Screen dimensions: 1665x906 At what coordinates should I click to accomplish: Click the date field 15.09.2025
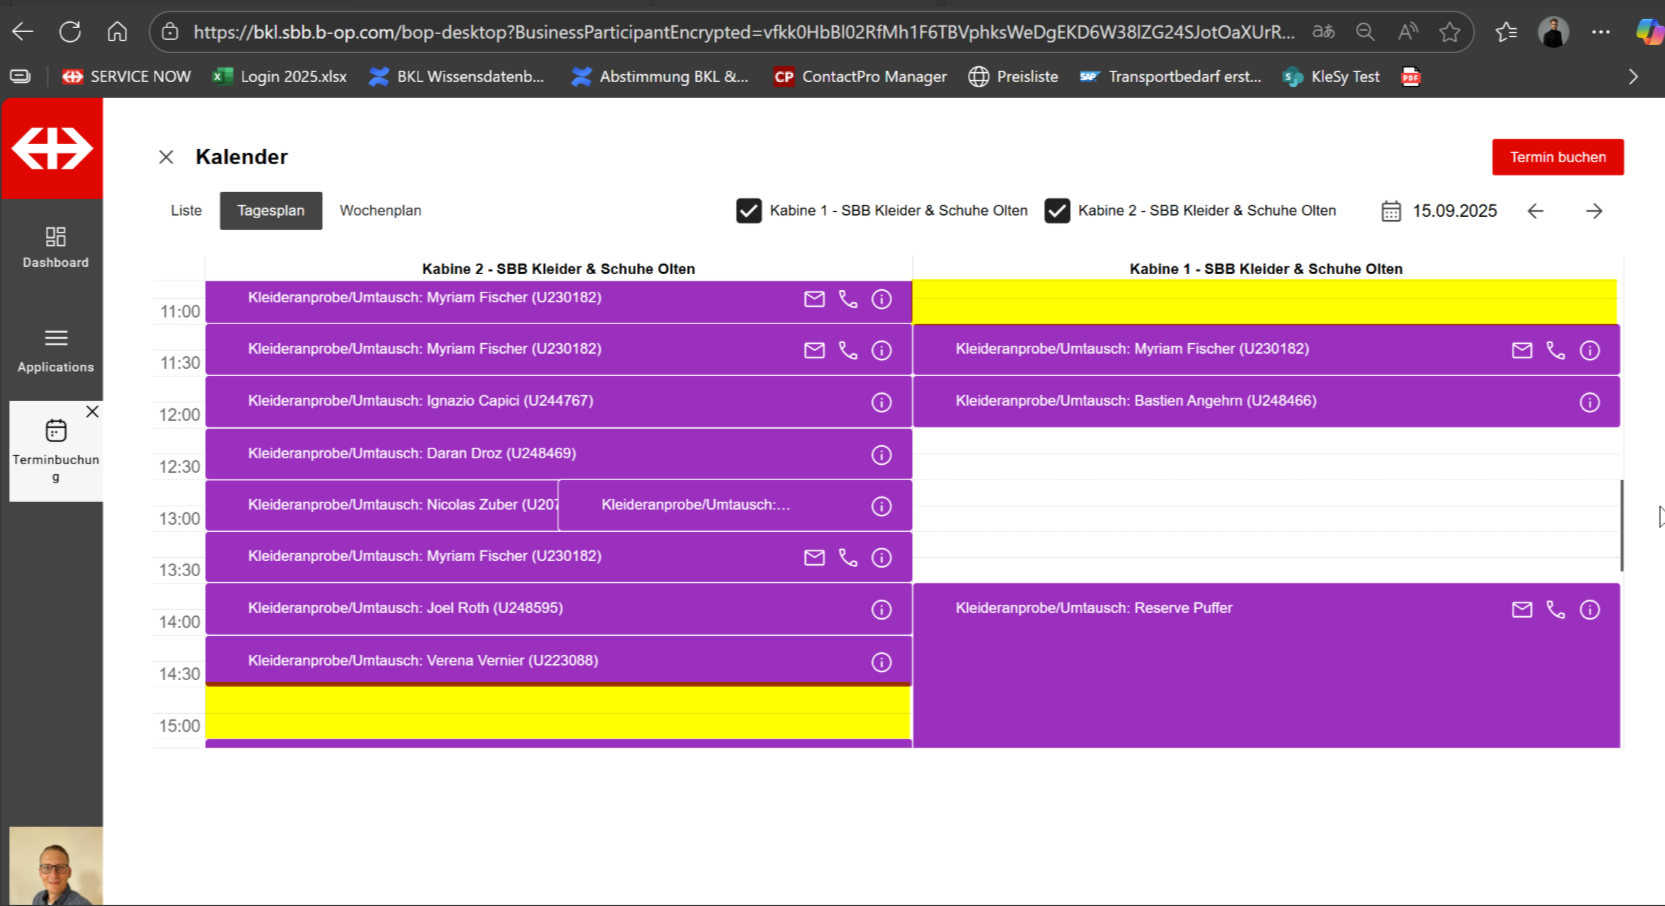[1454, 211]
